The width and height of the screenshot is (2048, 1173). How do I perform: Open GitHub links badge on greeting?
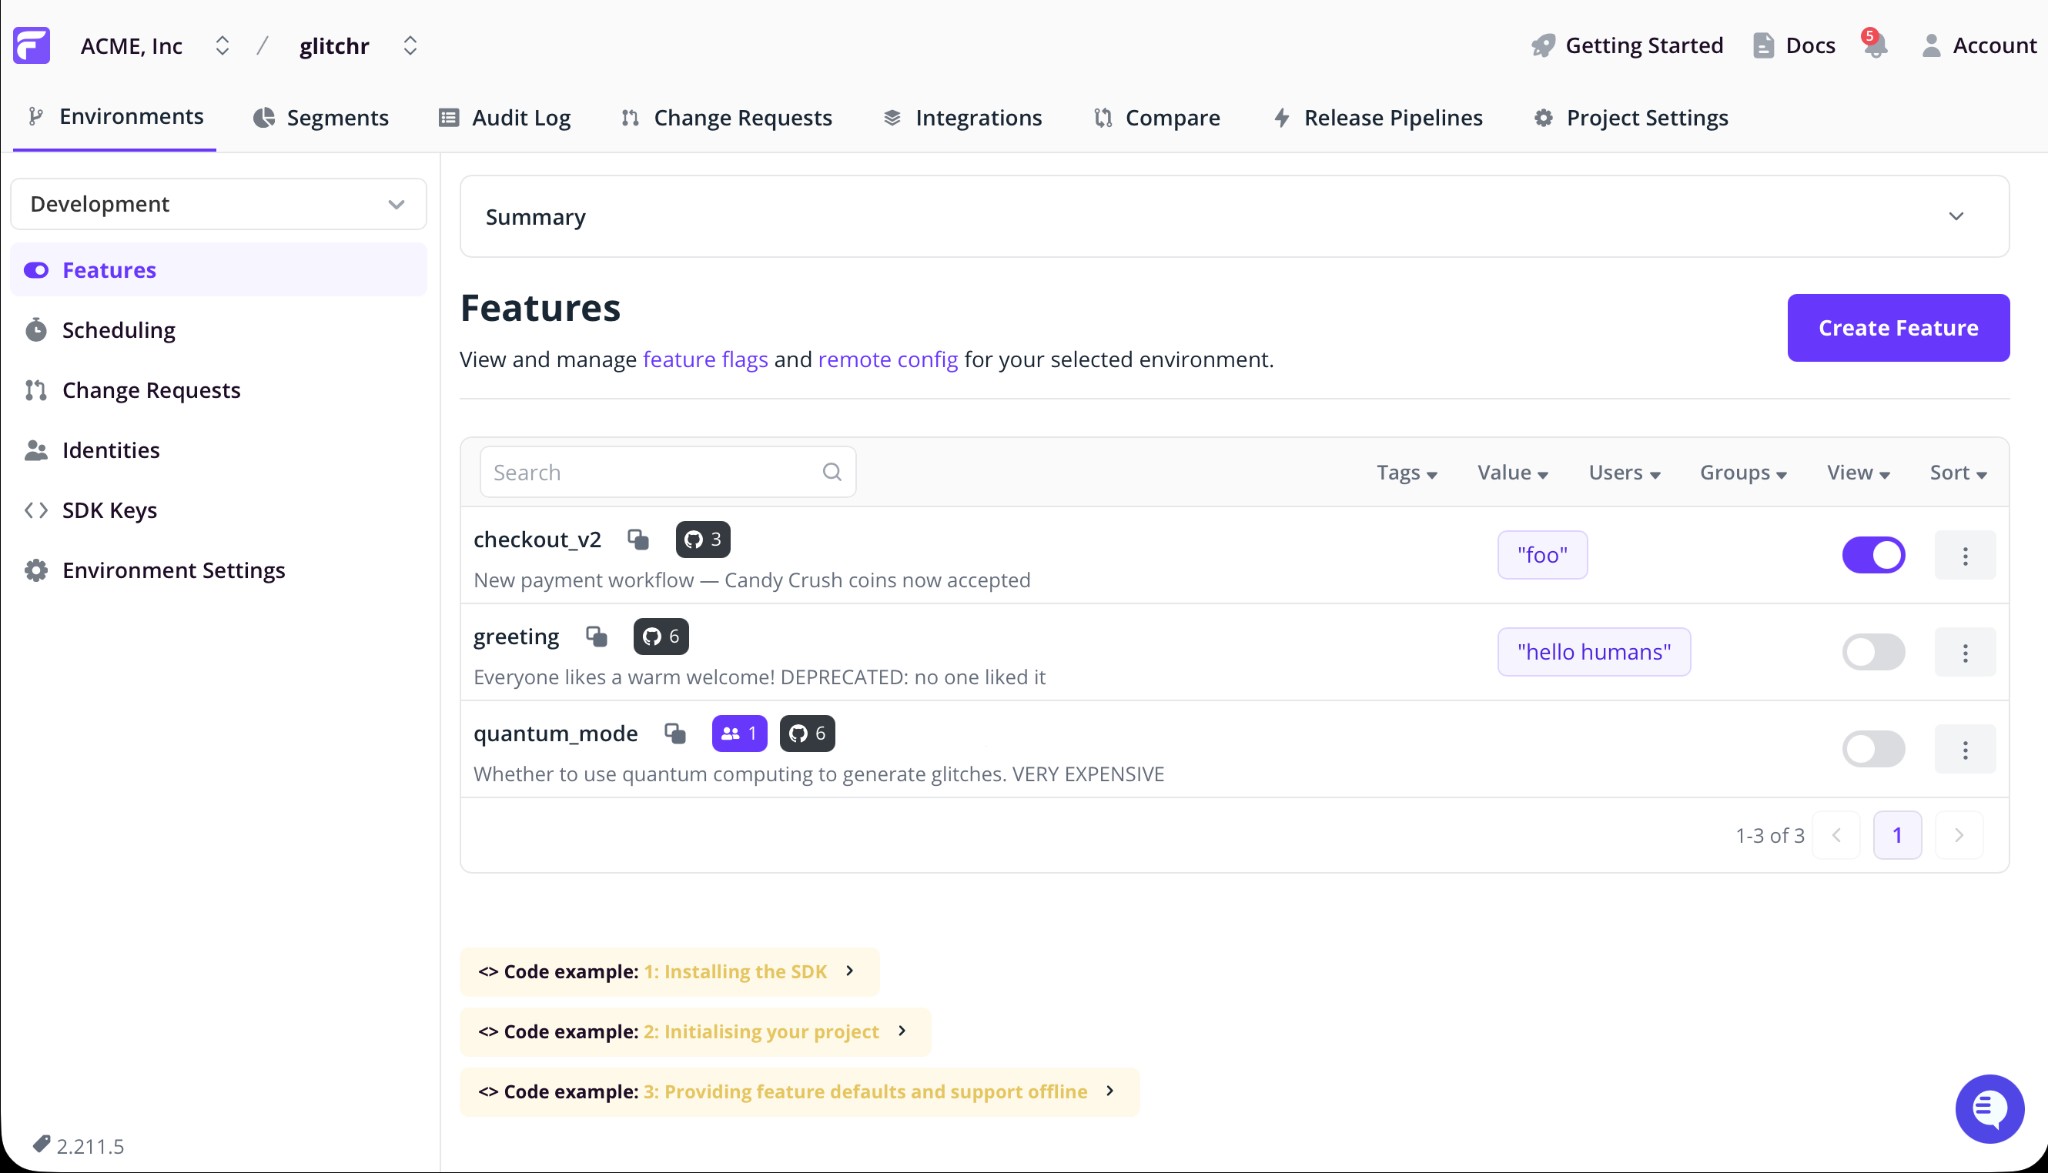coord(661,637)
